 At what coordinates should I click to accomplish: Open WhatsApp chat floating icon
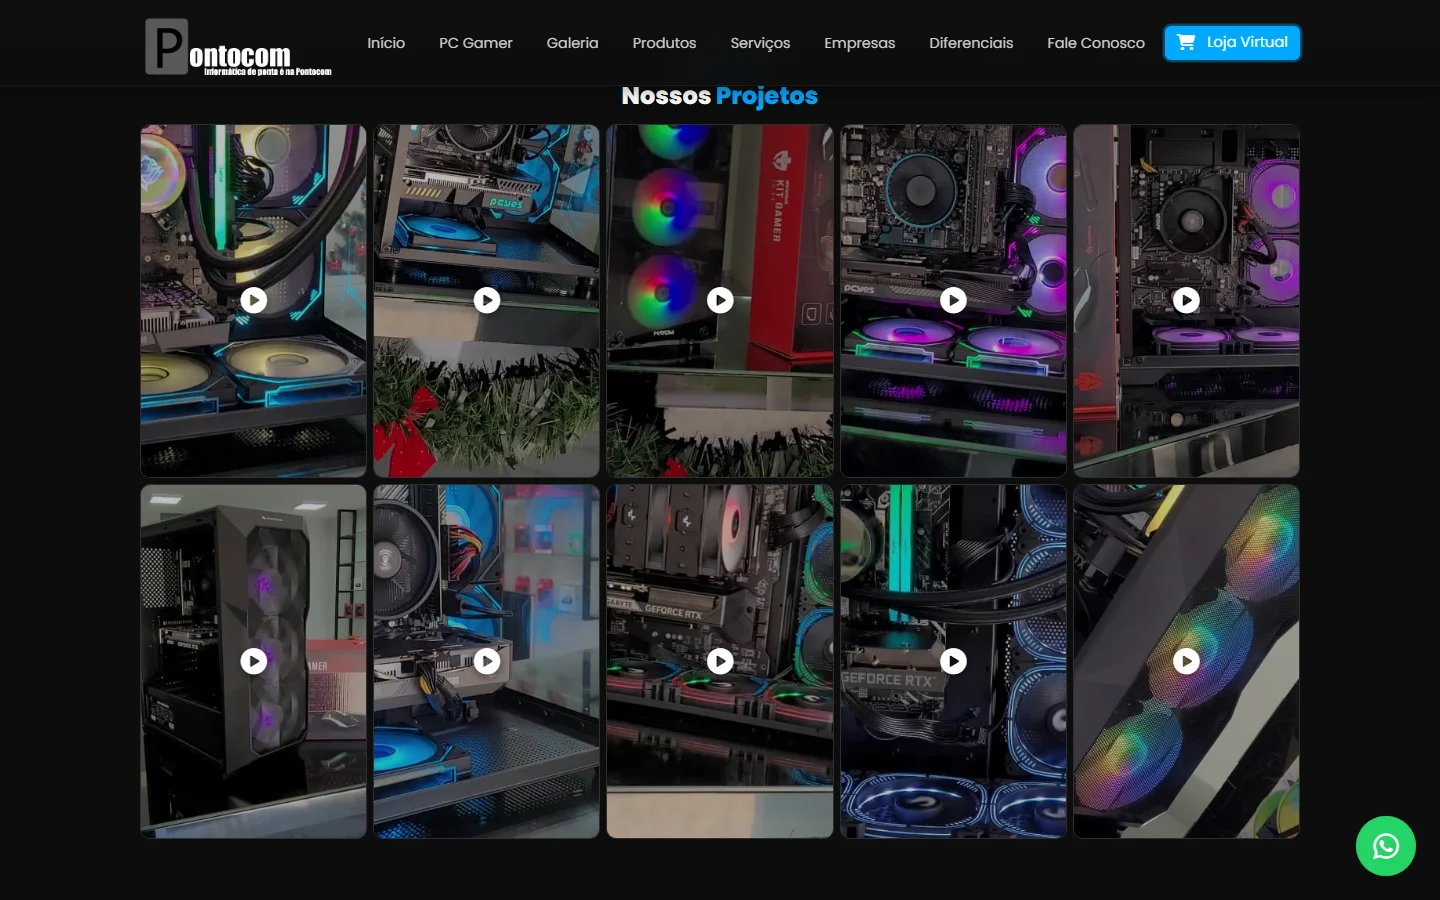pos(1386,846)
